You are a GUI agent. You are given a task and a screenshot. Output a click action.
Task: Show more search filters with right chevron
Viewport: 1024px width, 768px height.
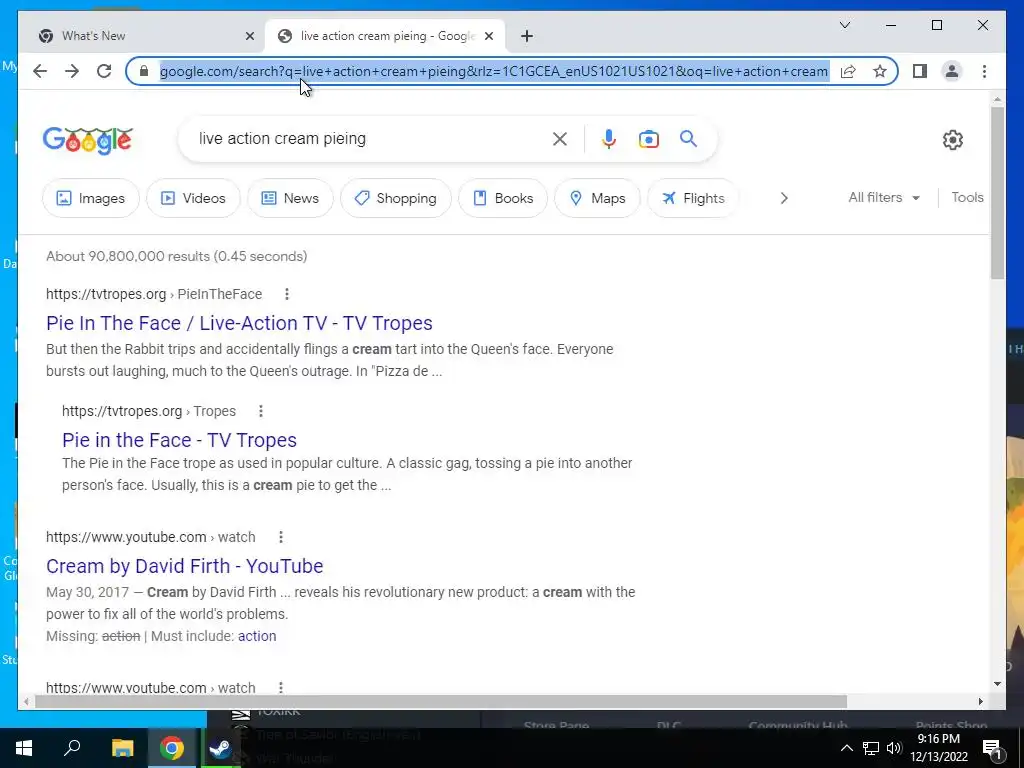coord(784,198)
